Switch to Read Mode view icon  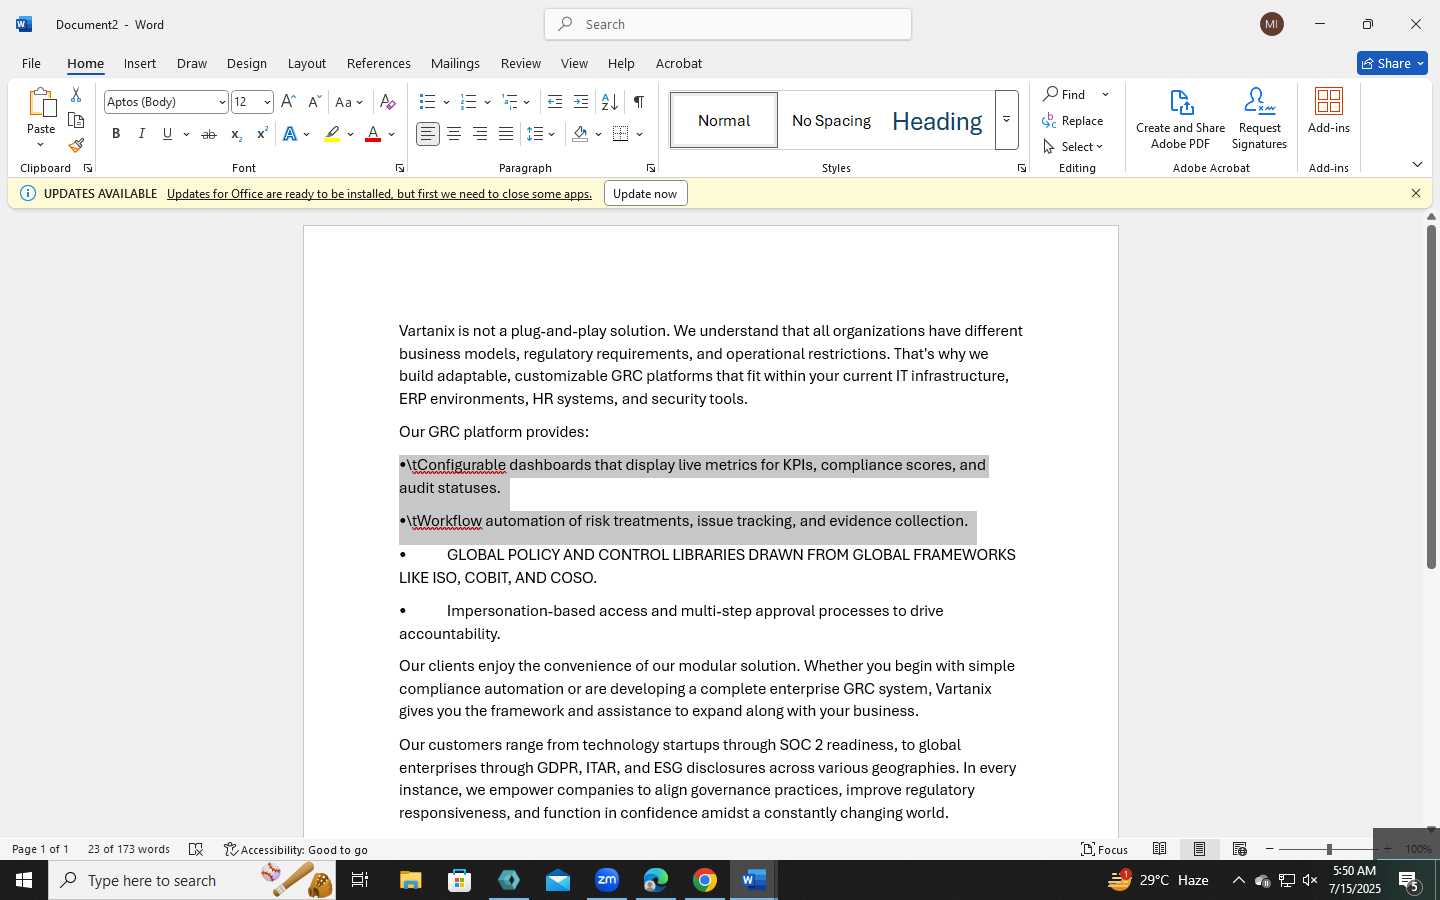[1160, 849]
